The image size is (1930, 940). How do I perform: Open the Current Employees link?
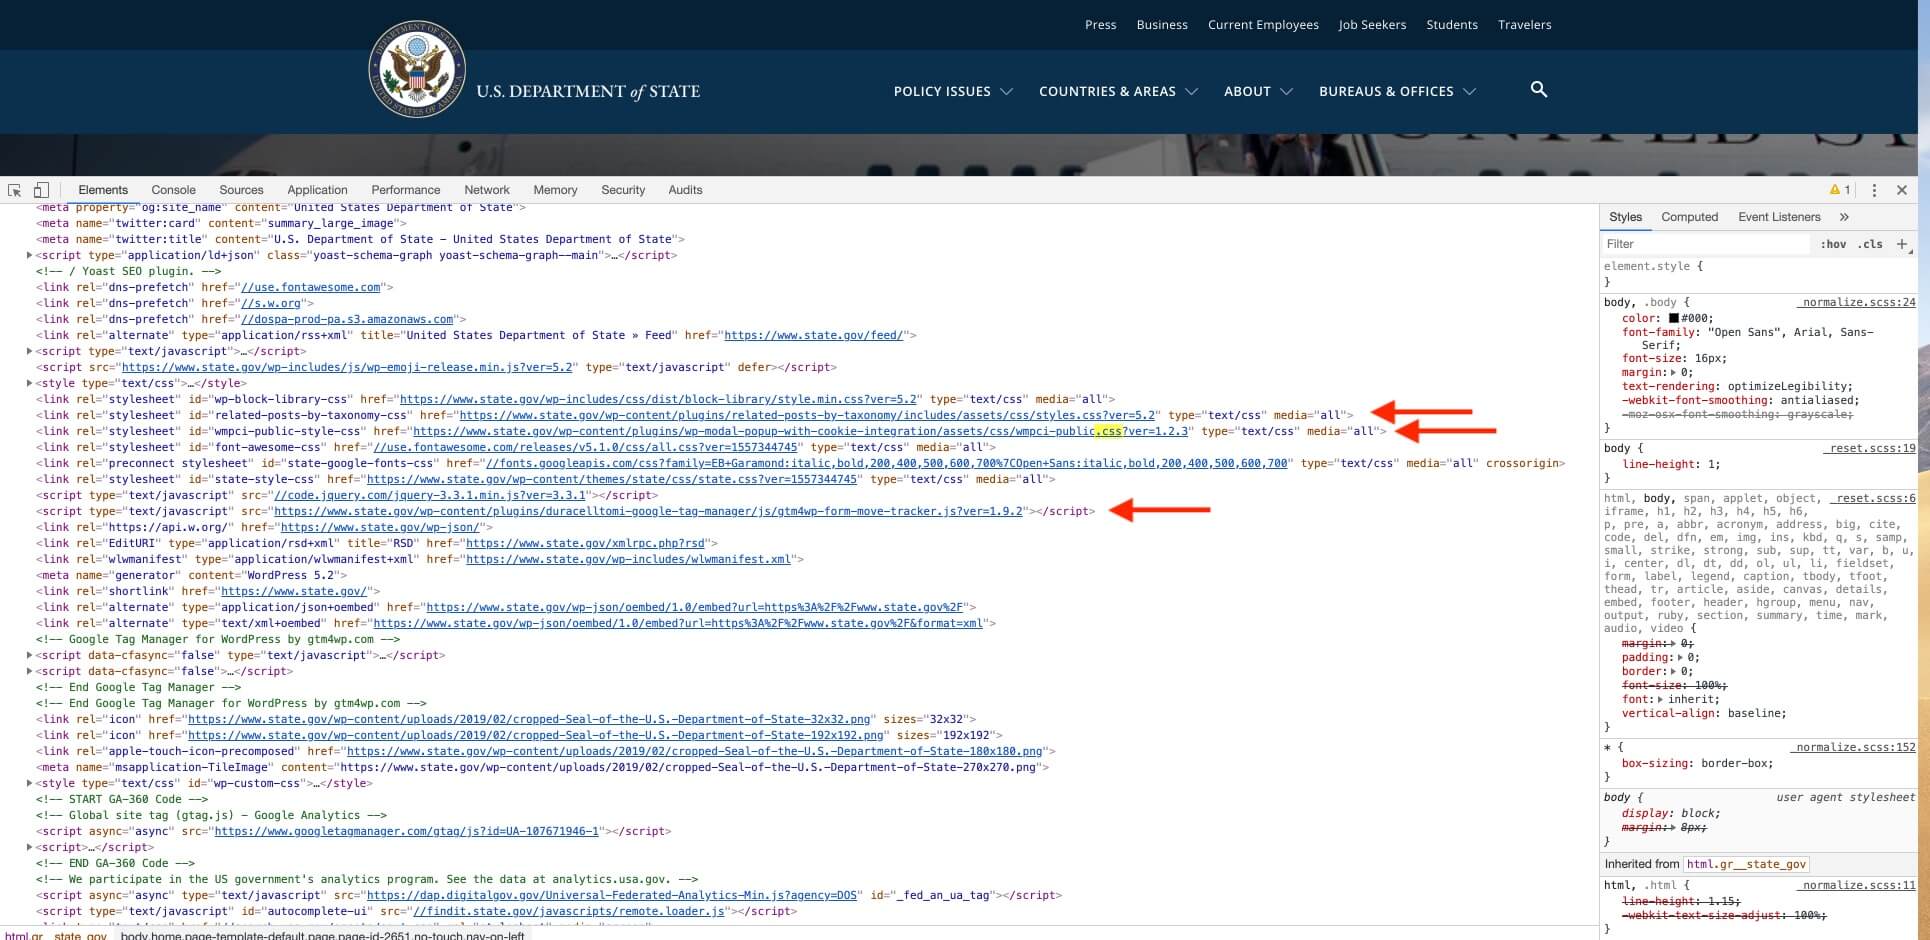[1263, 25]
